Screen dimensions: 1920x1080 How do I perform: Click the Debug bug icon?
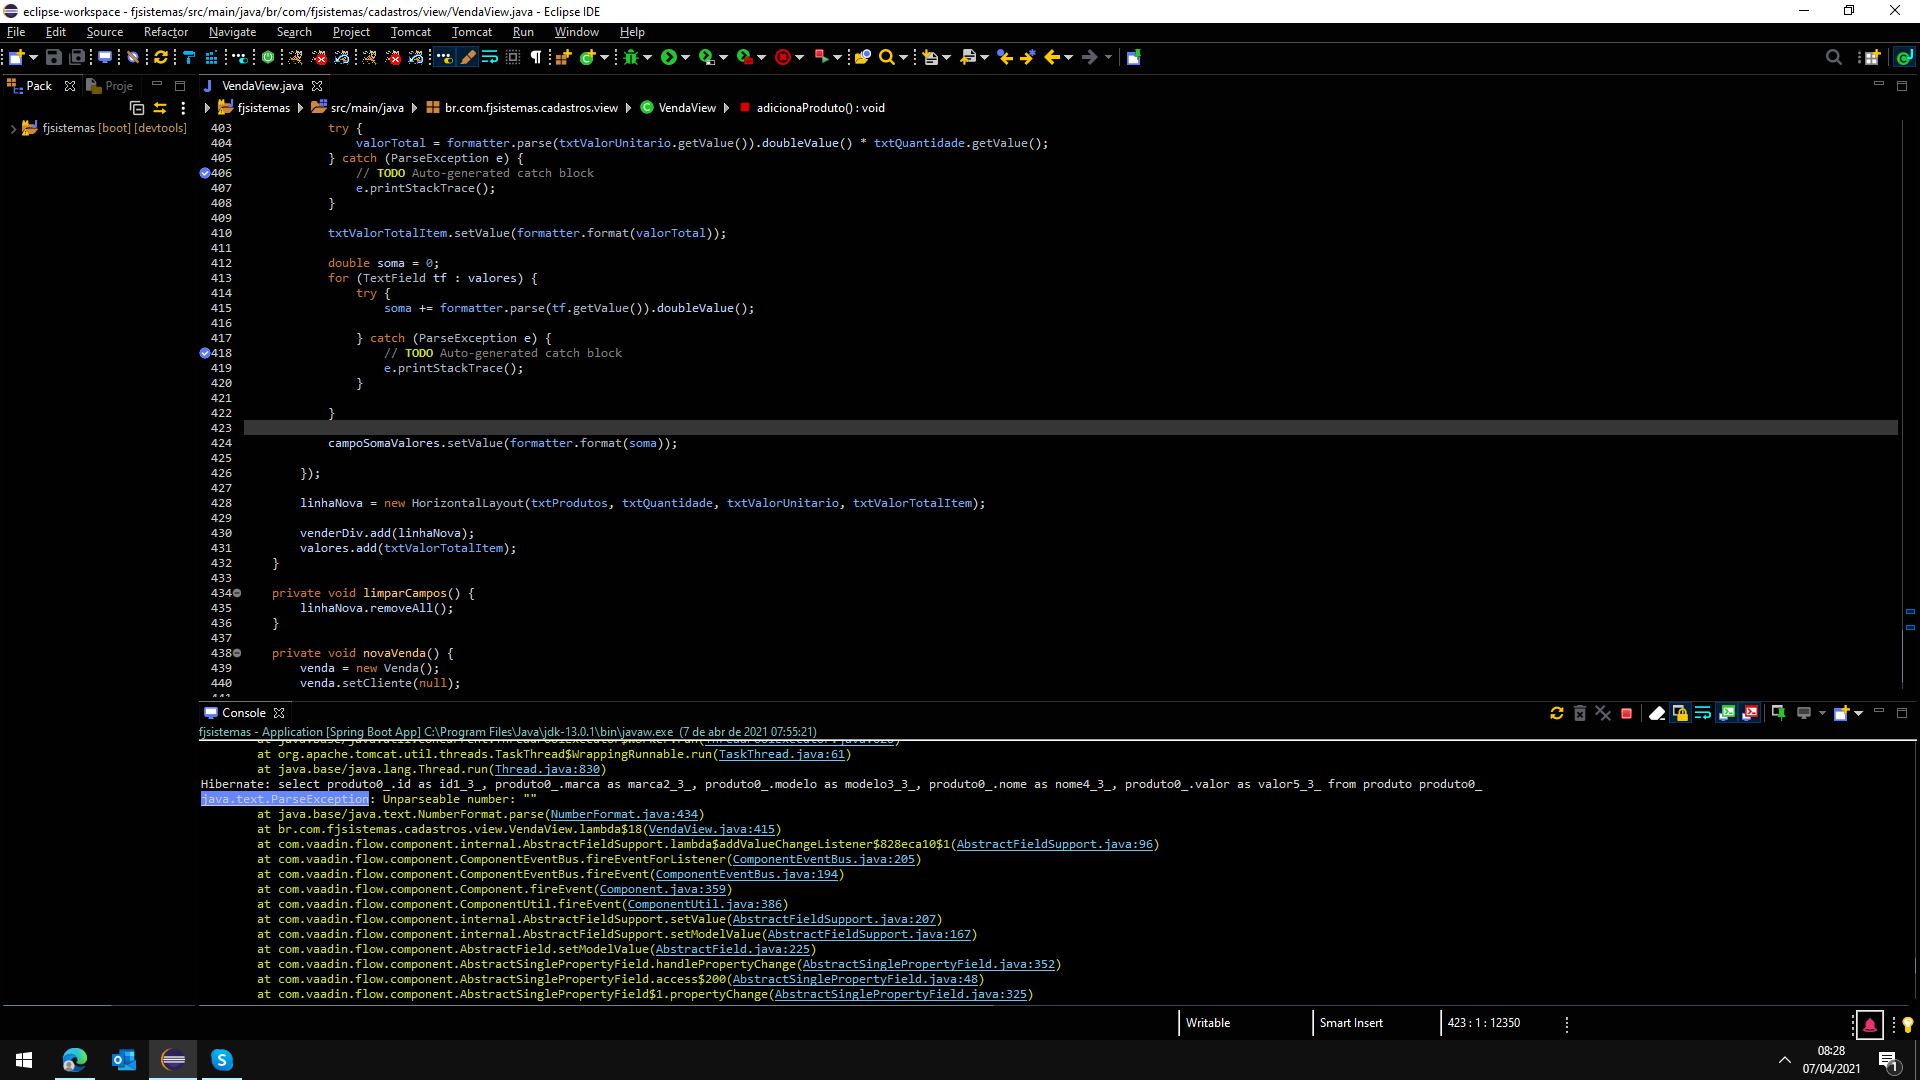point(630,57)
